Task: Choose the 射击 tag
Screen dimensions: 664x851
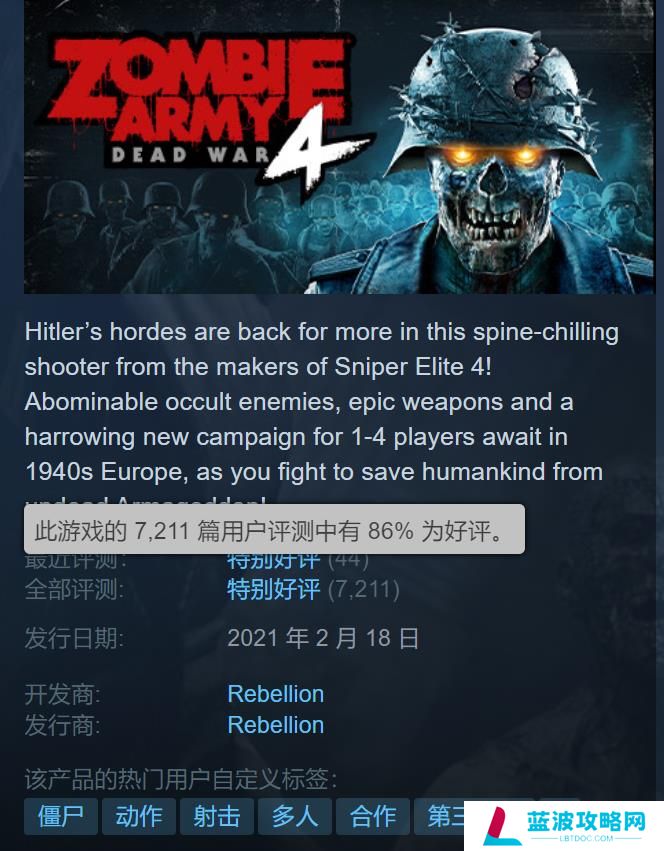Action: (x=217, y=816)
